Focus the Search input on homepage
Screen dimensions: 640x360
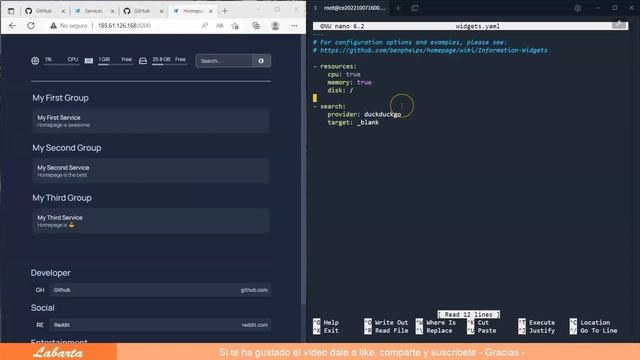click(224, 61)
